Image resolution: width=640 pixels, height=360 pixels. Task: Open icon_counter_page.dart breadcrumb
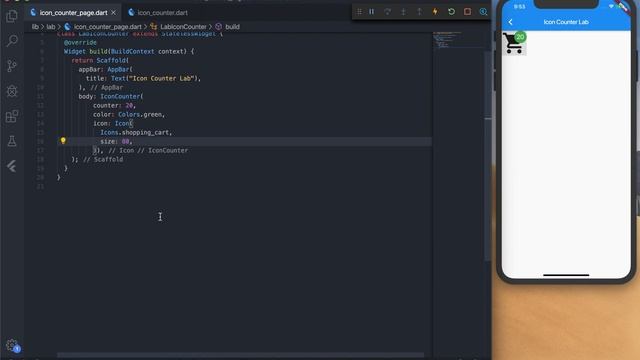click(x=107, y=27)
